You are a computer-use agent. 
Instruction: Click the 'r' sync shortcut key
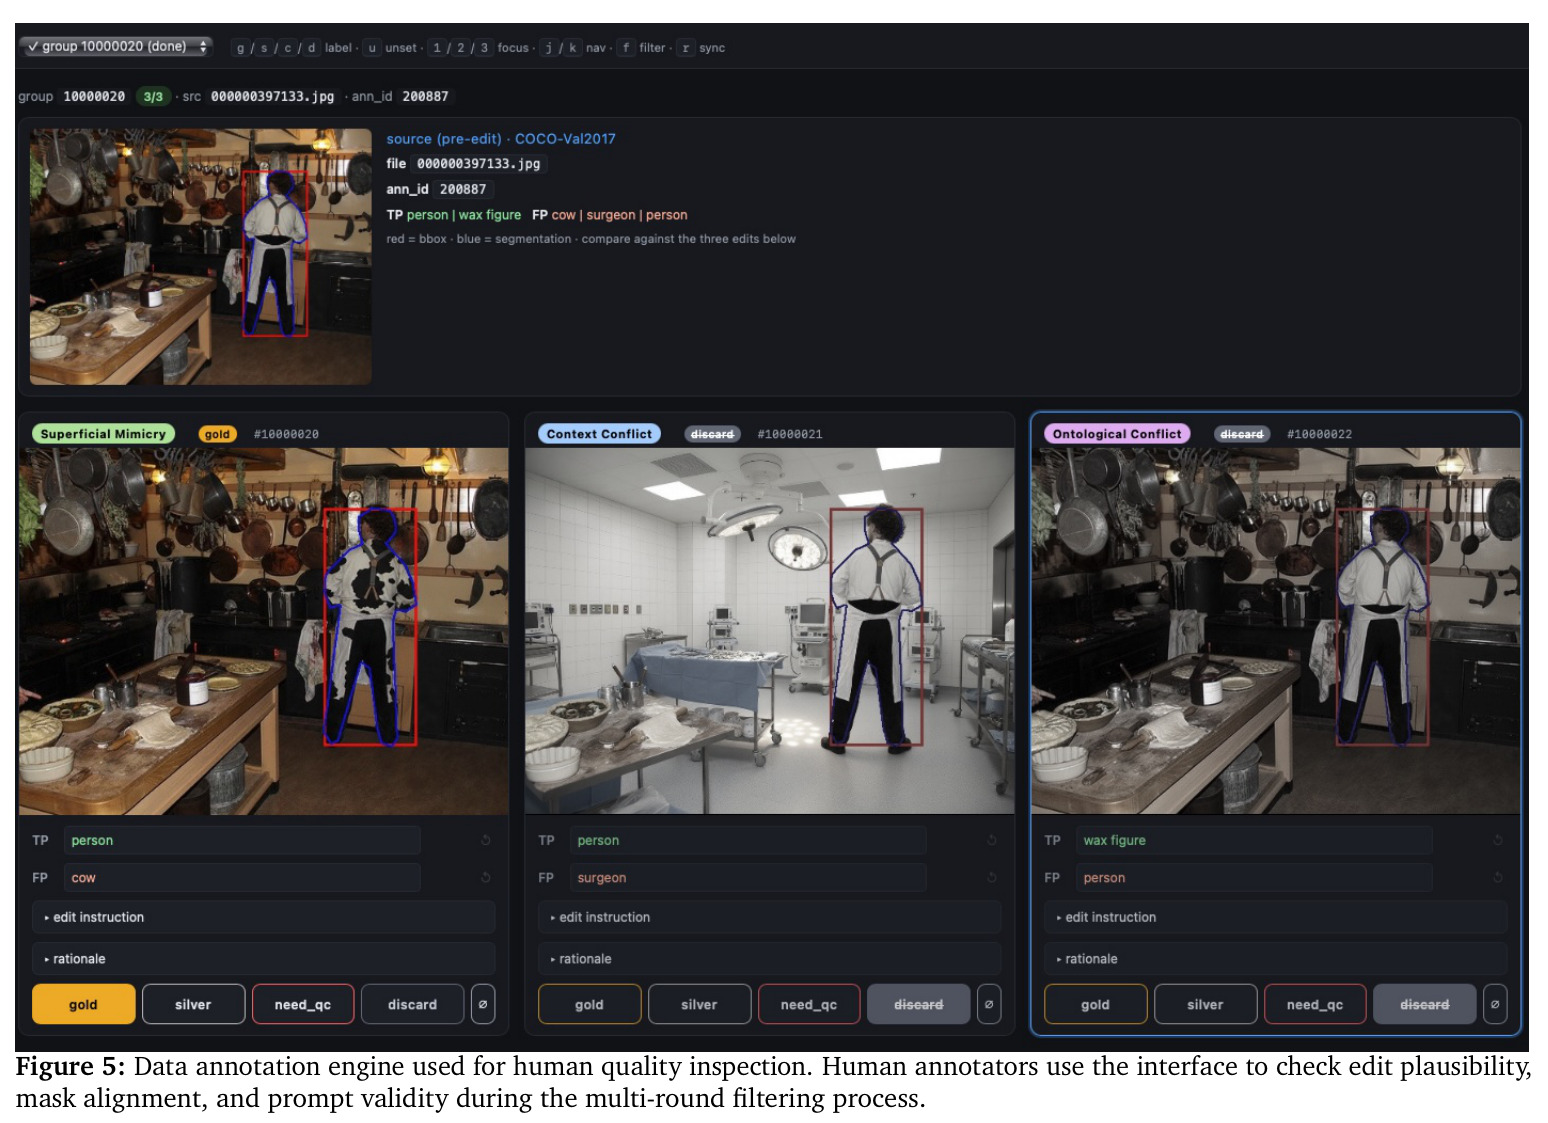pos(686,47)
